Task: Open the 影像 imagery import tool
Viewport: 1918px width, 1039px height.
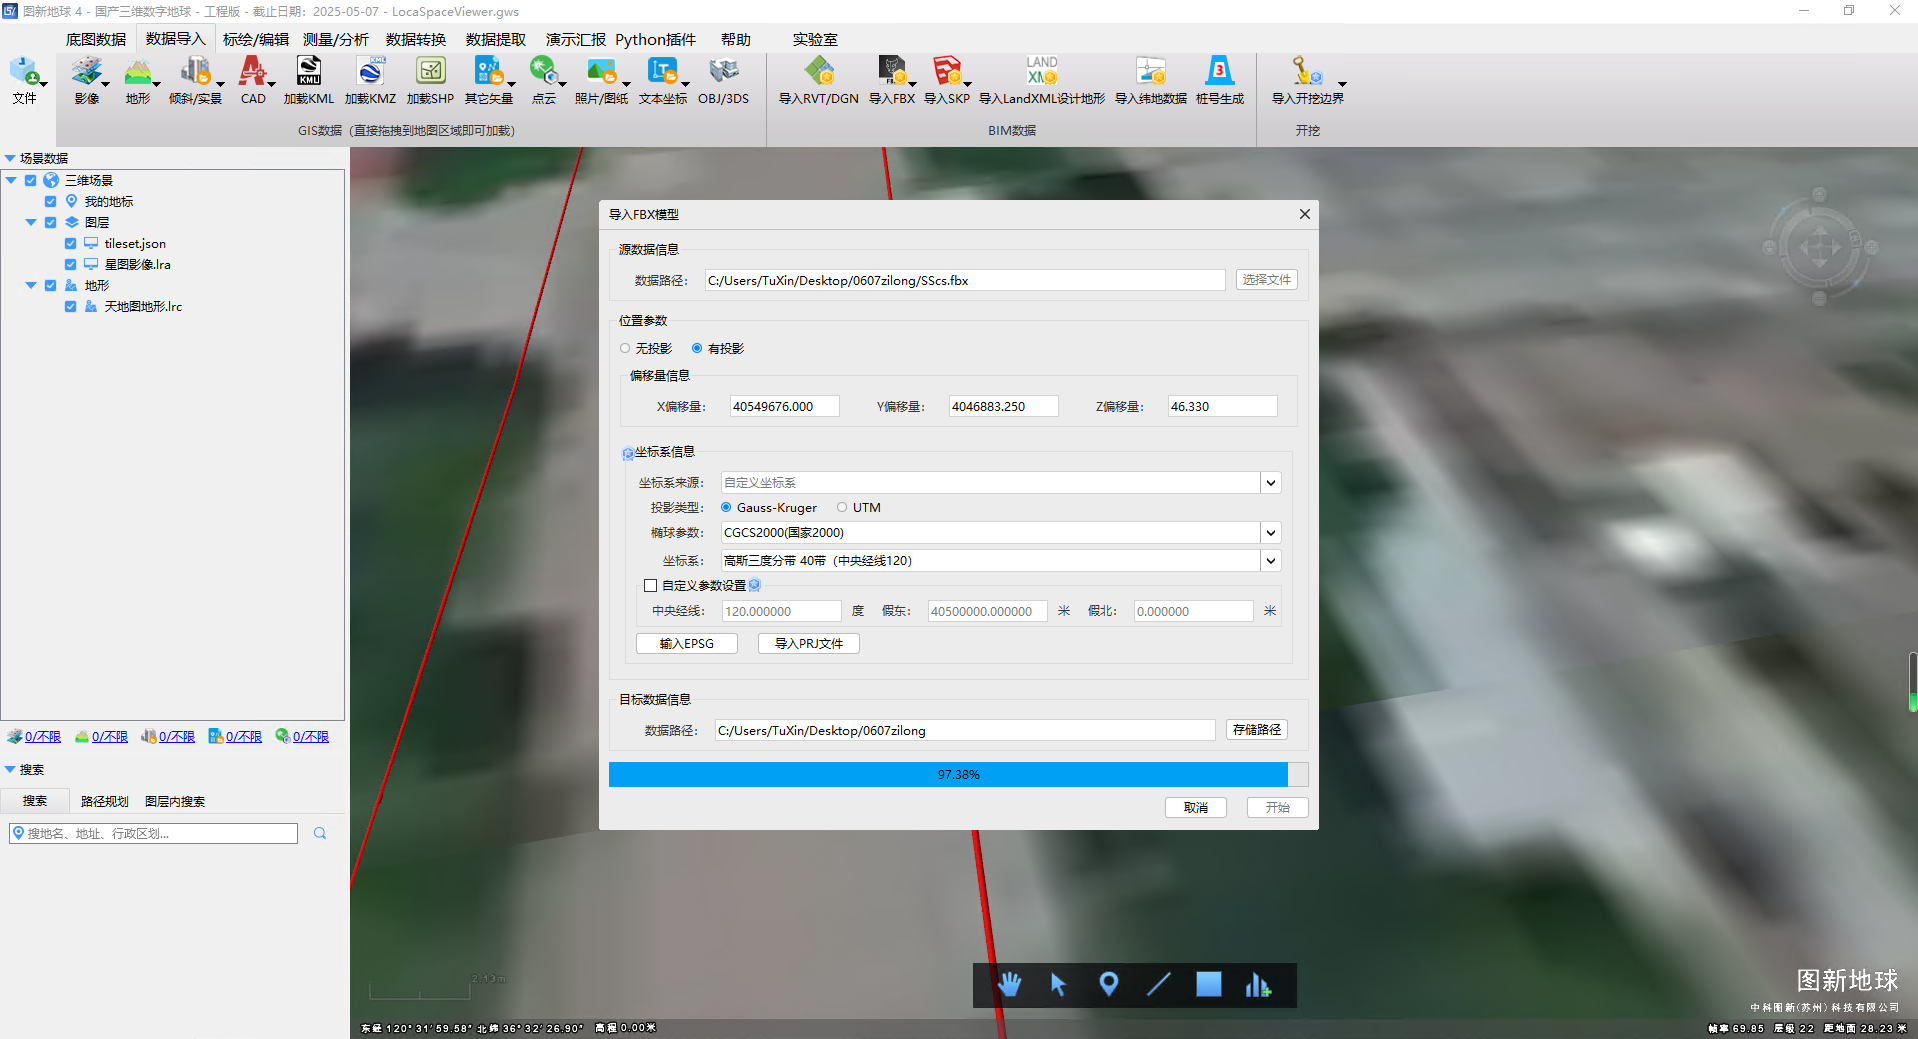Action: [x=87, y=80]
